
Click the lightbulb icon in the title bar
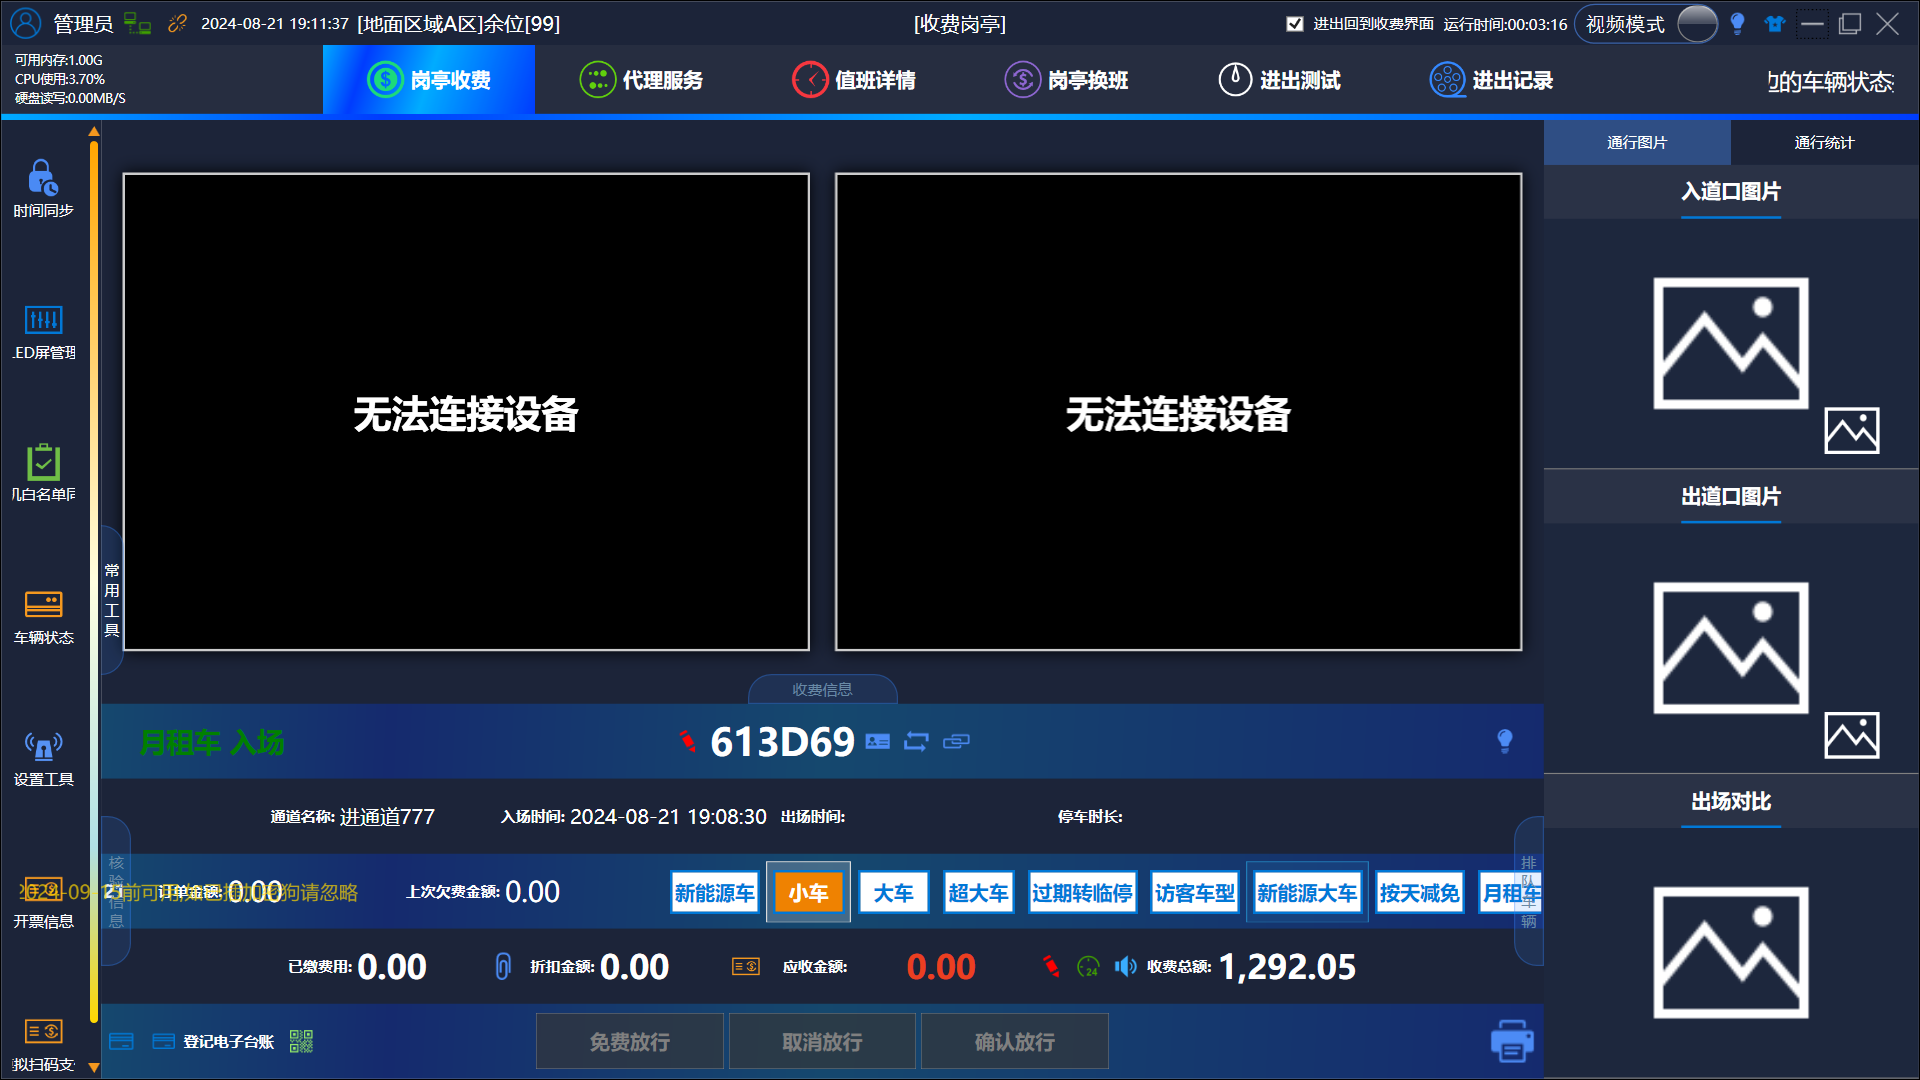[1737, 23]
